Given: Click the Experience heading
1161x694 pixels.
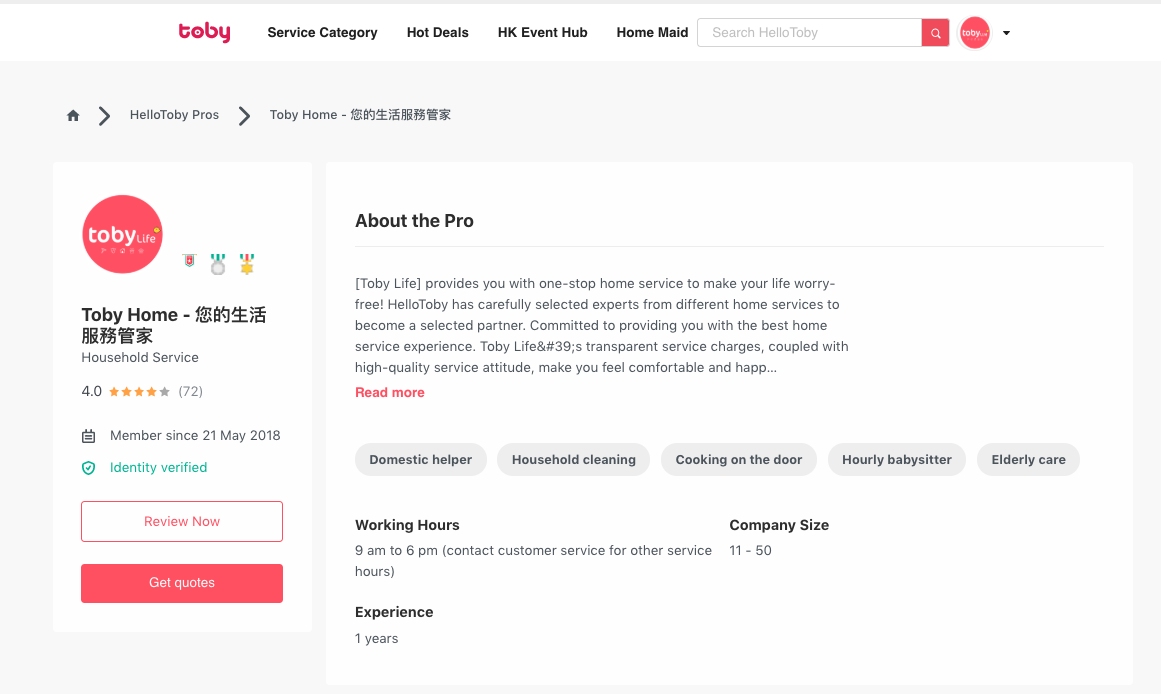Looking at the screenshot, I should coord(394,613).
